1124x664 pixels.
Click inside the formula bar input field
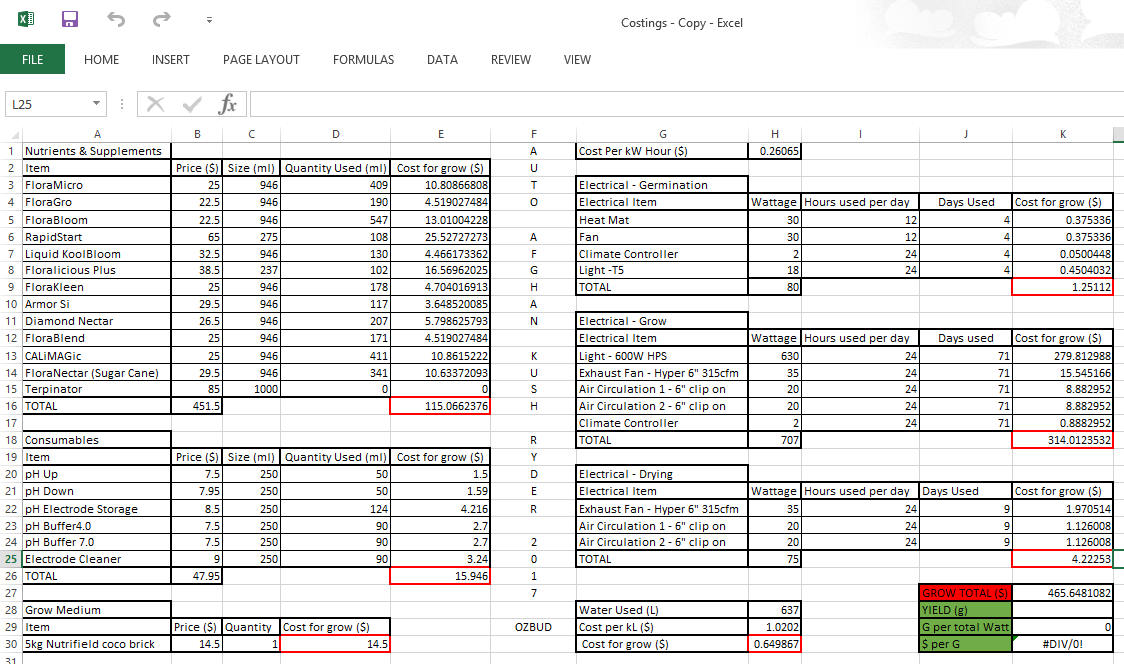(x=687, y=104)
